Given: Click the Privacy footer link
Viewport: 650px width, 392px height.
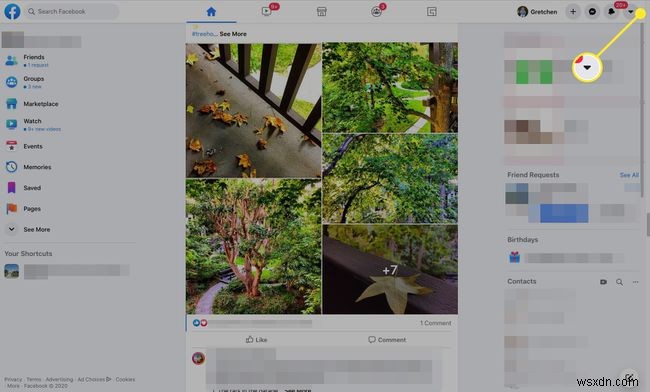Looking at the screenshot, I should click(x=13, y=379).
